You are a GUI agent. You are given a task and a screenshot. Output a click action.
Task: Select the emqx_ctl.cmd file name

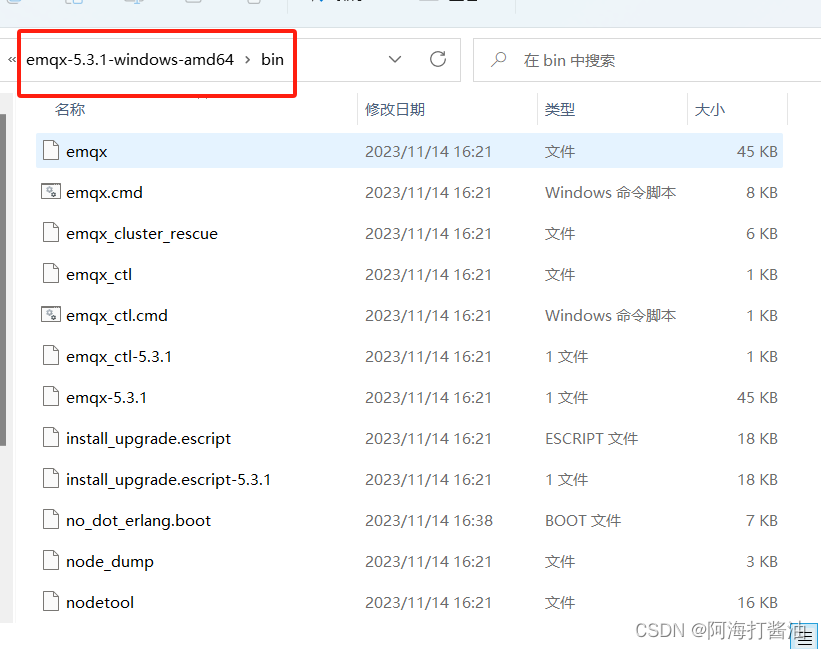117,316
